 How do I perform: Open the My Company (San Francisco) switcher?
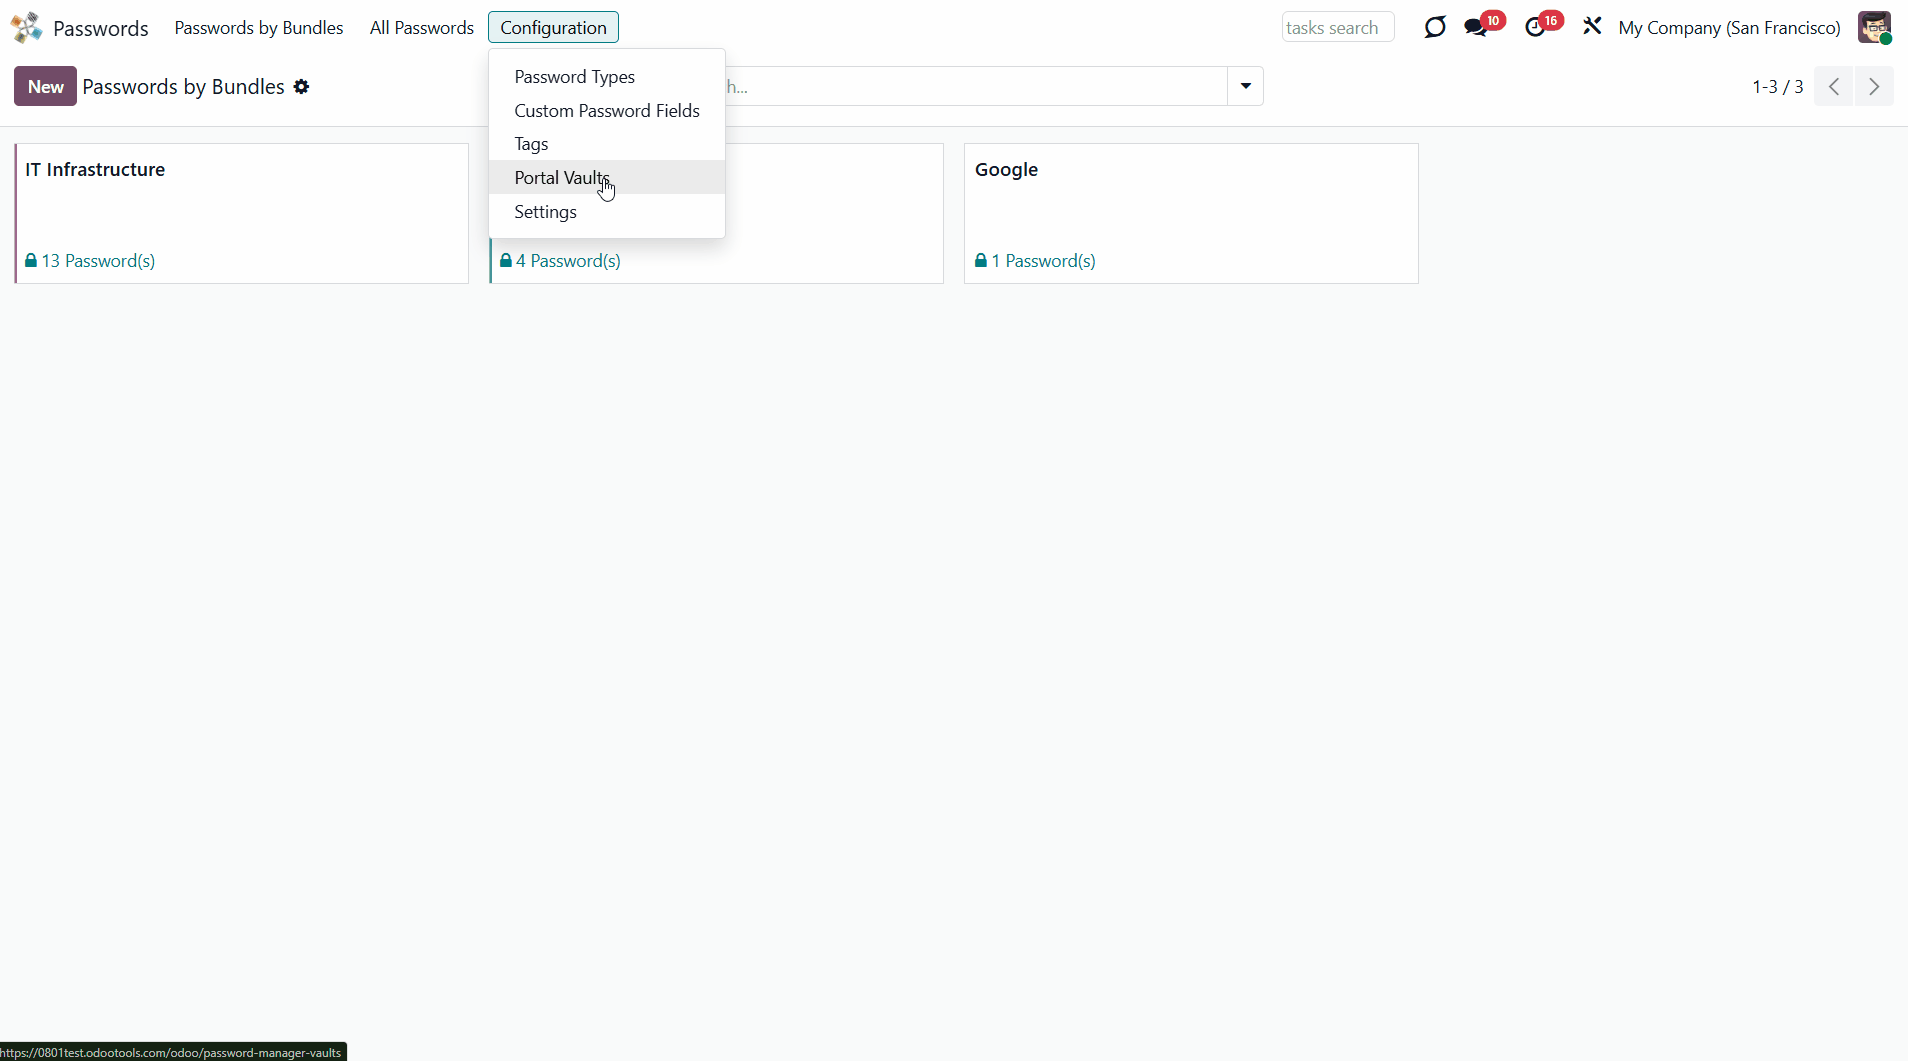(1729, 28)
